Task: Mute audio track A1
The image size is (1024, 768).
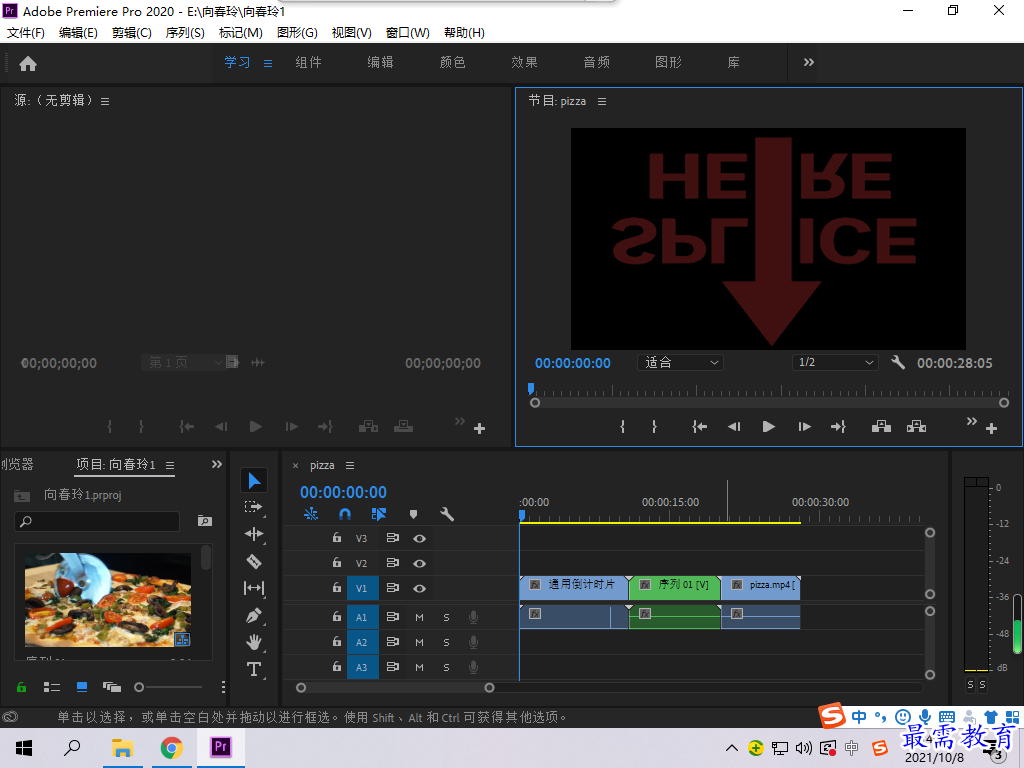Action: (x=419, y=617)
